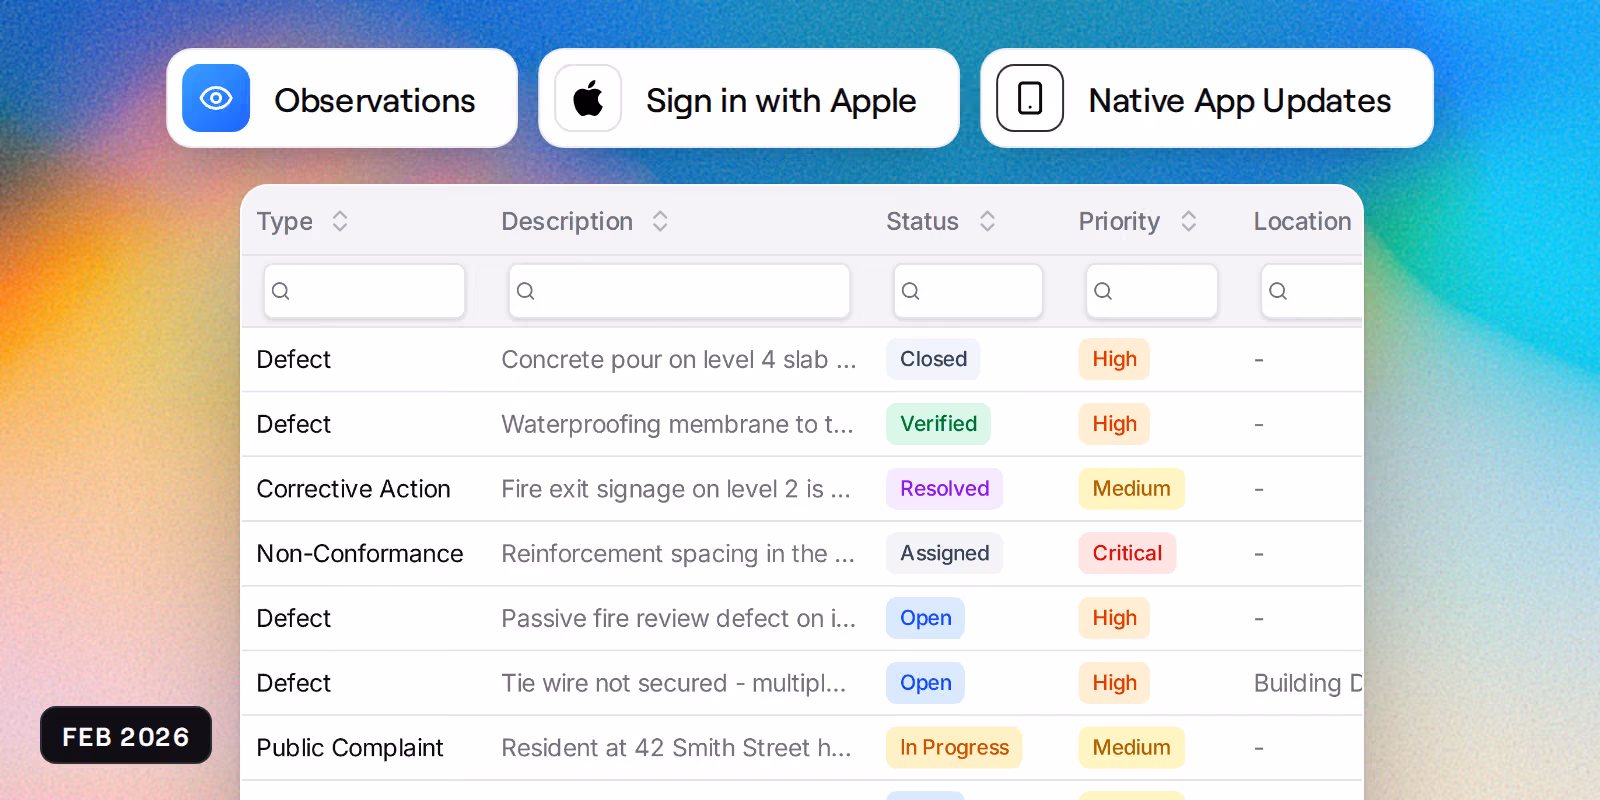Viewport: 1600px width, 800px height.
Task: Click the Building D location cell
Action: click(1308, 683)
